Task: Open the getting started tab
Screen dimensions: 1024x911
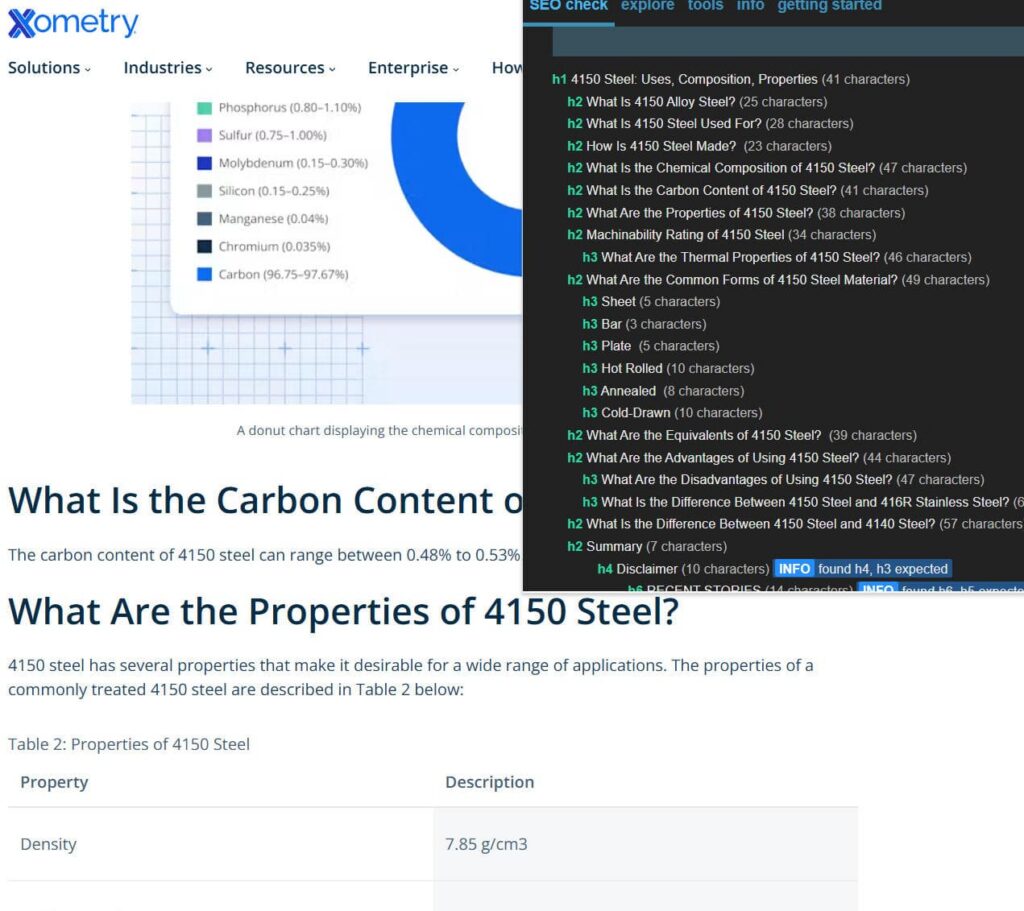Action: click(x=829, y=6)
